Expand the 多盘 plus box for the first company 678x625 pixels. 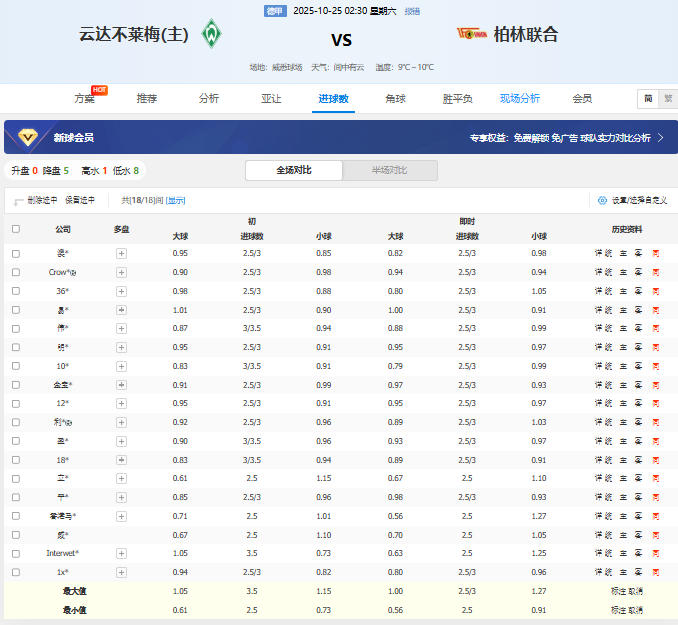[121, 253]
